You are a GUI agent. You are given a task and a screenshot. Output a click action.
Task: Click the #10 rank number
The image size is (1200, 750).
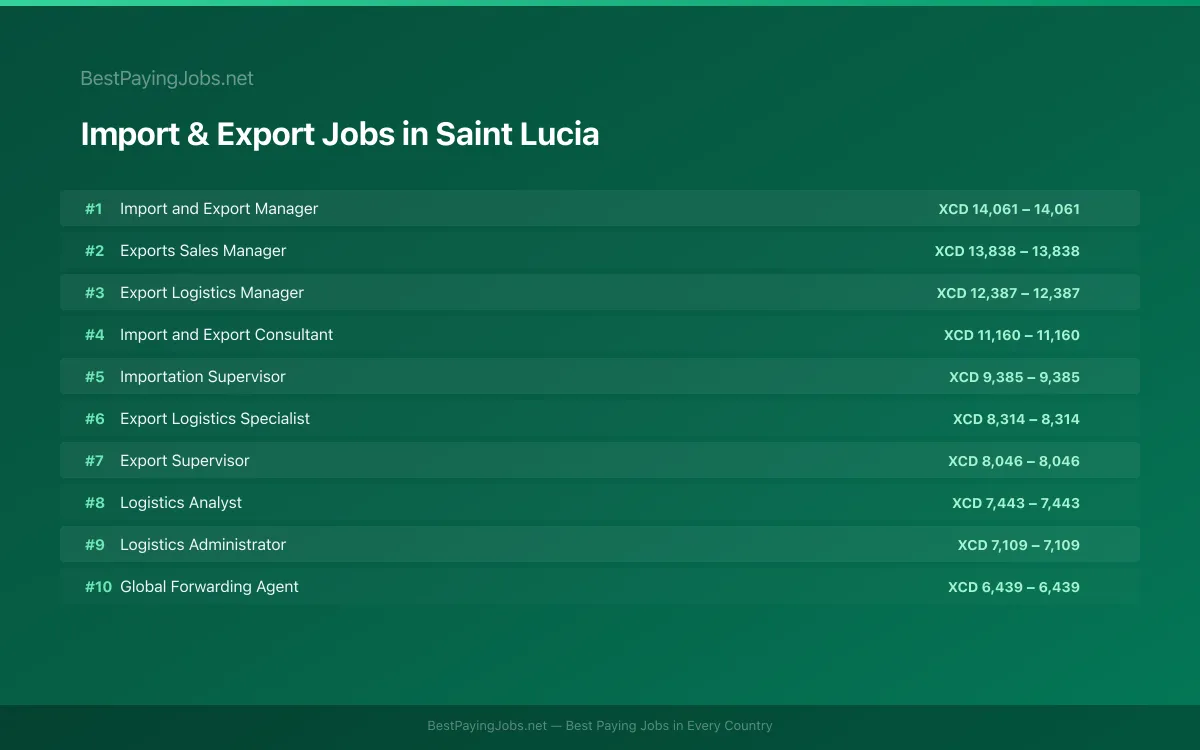click(x=98, y=587)
